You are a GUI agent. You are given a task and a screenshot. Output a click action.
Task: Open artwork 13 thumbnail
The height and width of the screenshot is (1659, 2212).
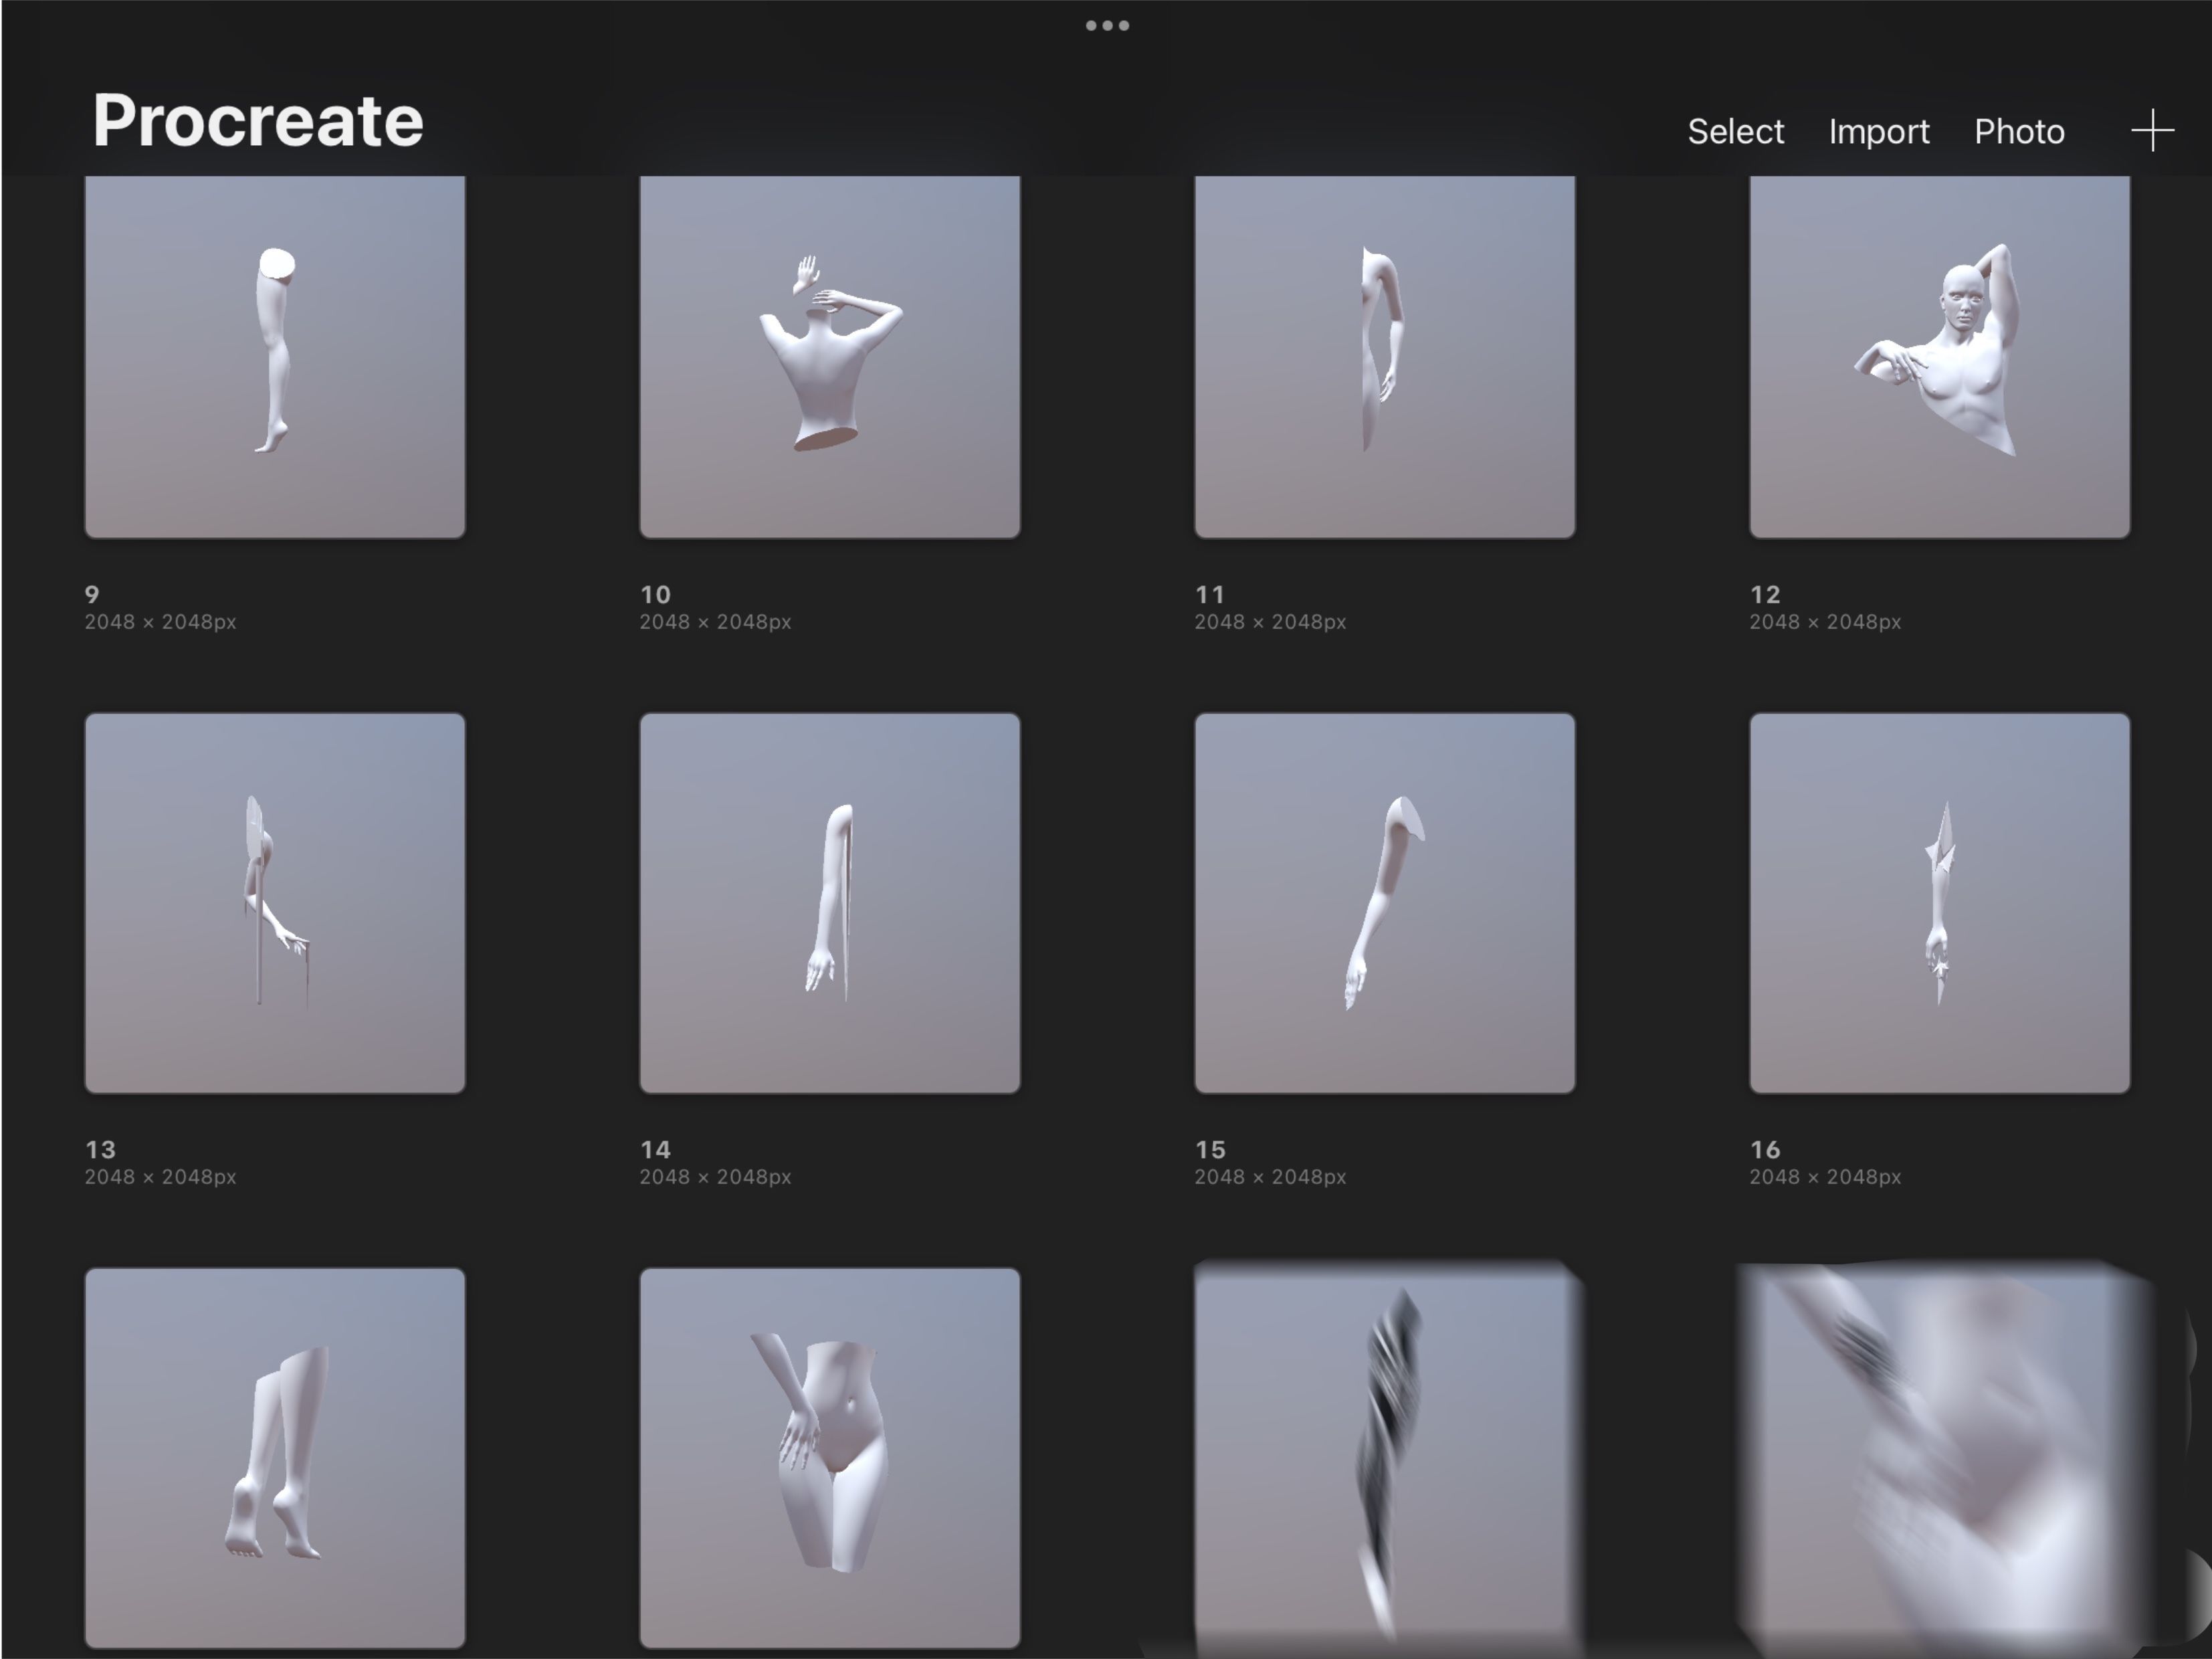[275, 902]
